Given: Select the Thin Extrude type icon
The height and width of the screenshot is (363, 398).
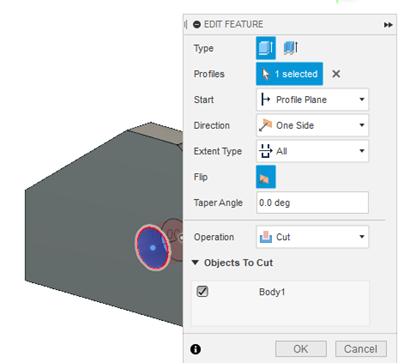Looking at the screenshot, I should point(291,48).
